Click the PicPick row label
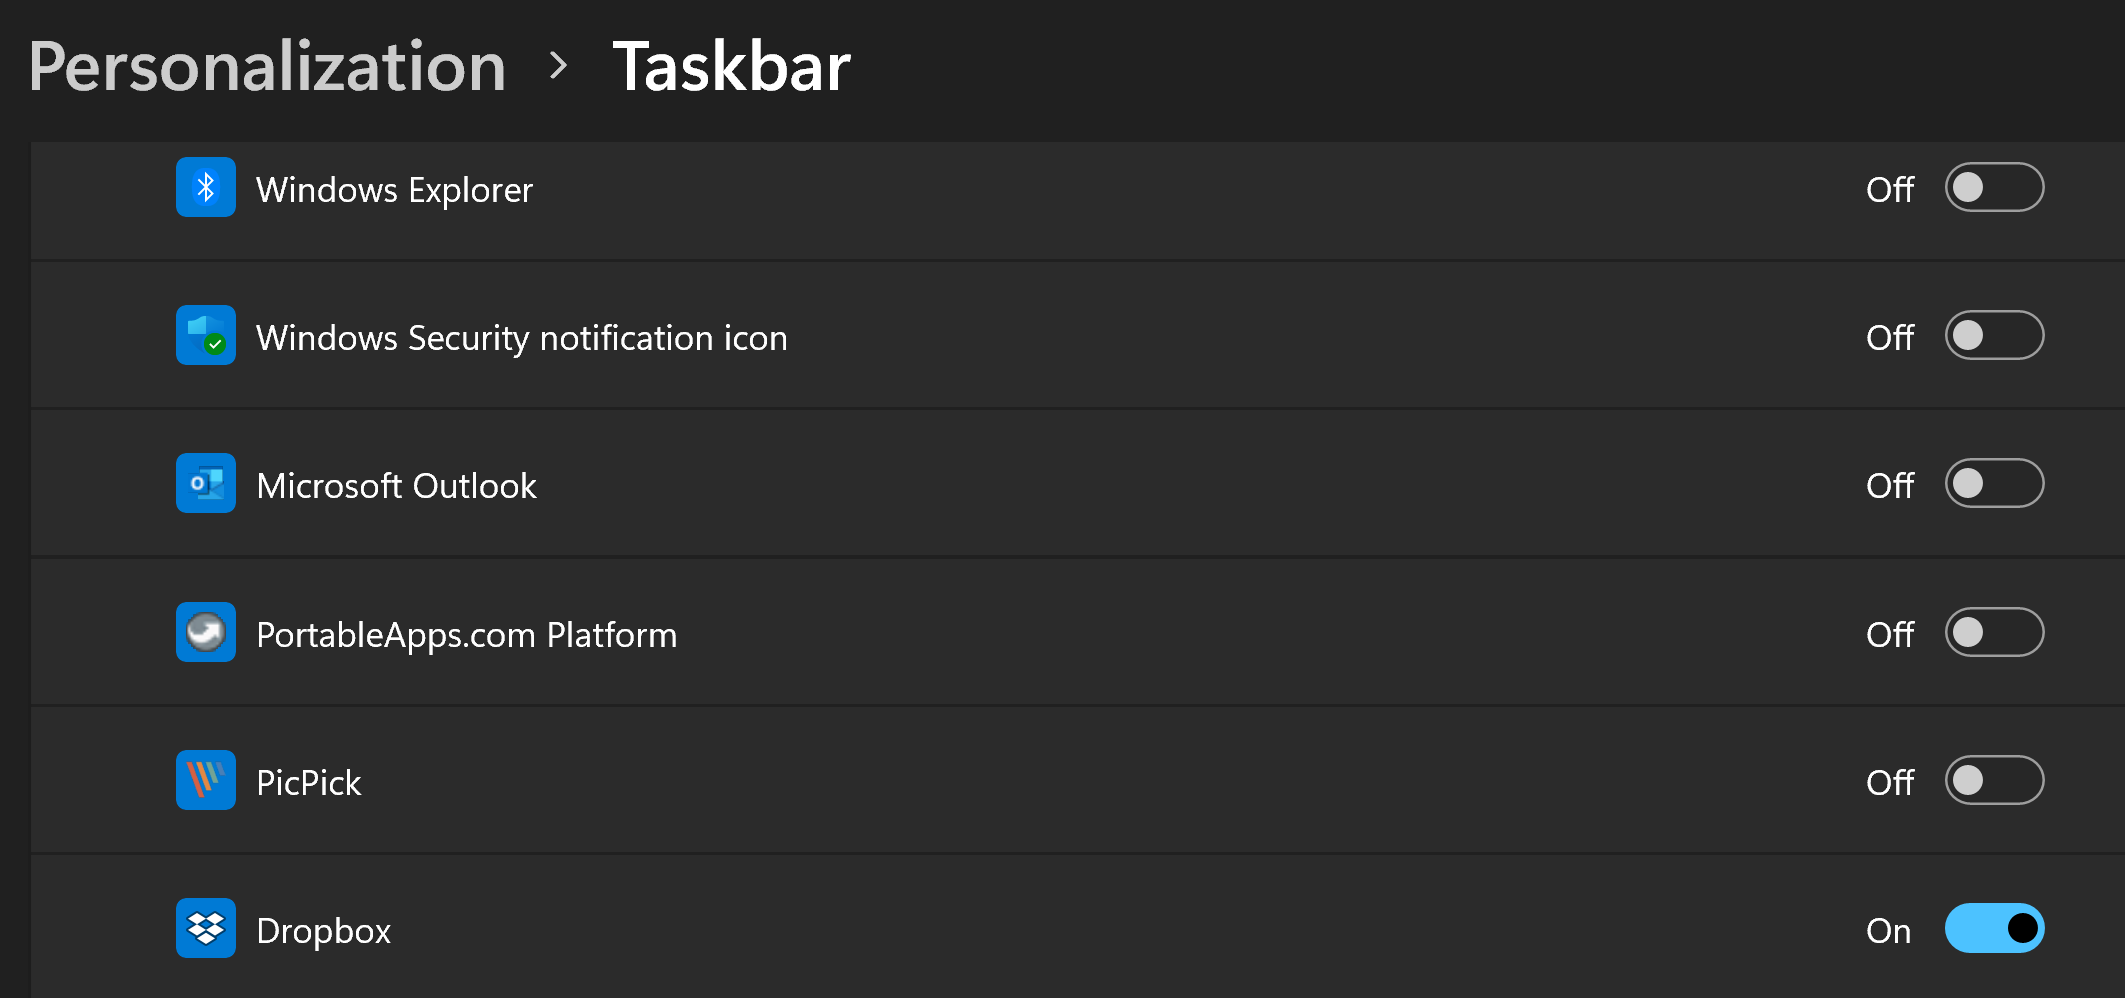Image resolution: width=2125 pixels, height=998 pixels. (308, 783)
